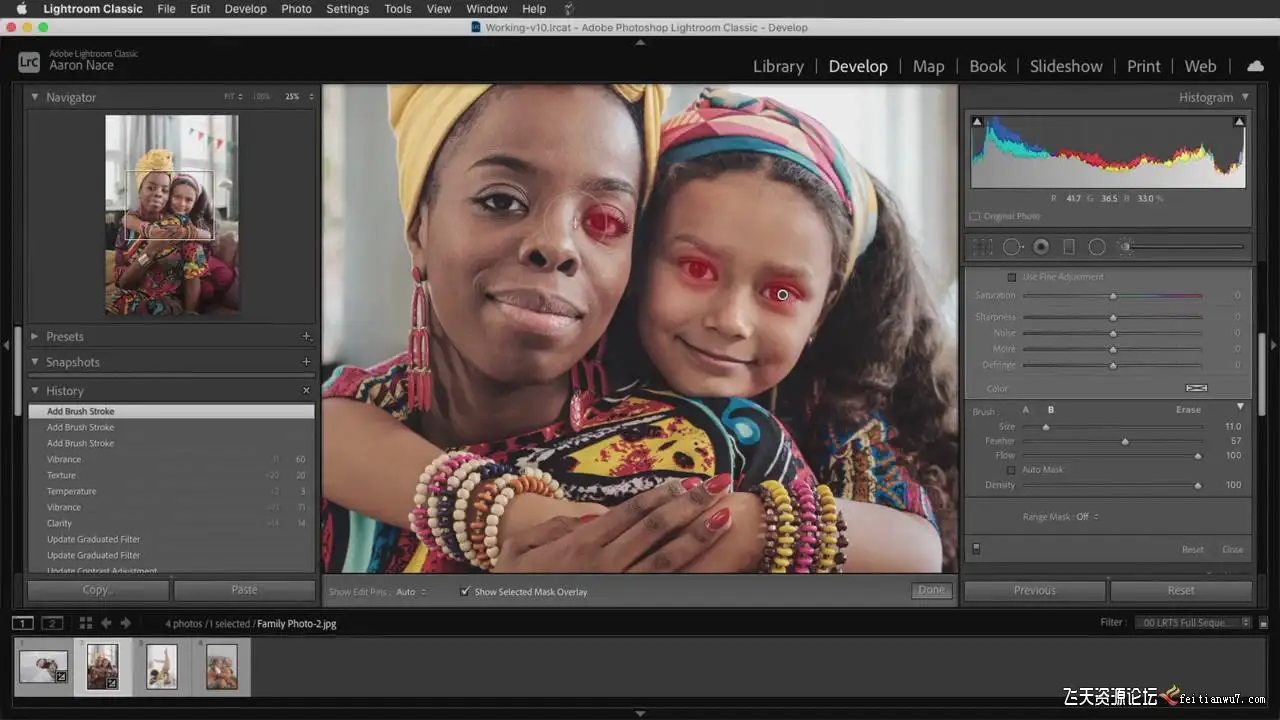
Task: Open the Photo menu
Action: [296, 9]
